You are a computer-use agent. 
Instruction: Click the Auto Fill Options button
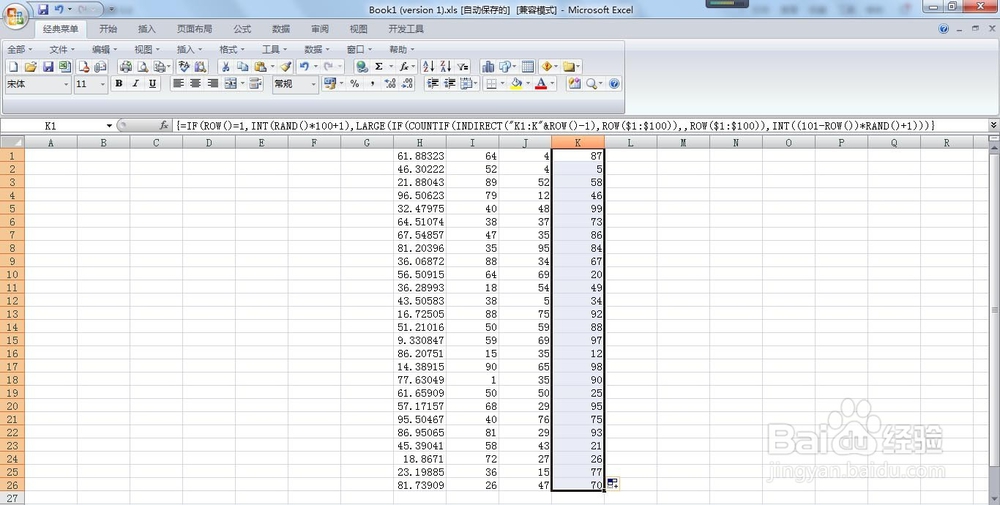[612, 484]
